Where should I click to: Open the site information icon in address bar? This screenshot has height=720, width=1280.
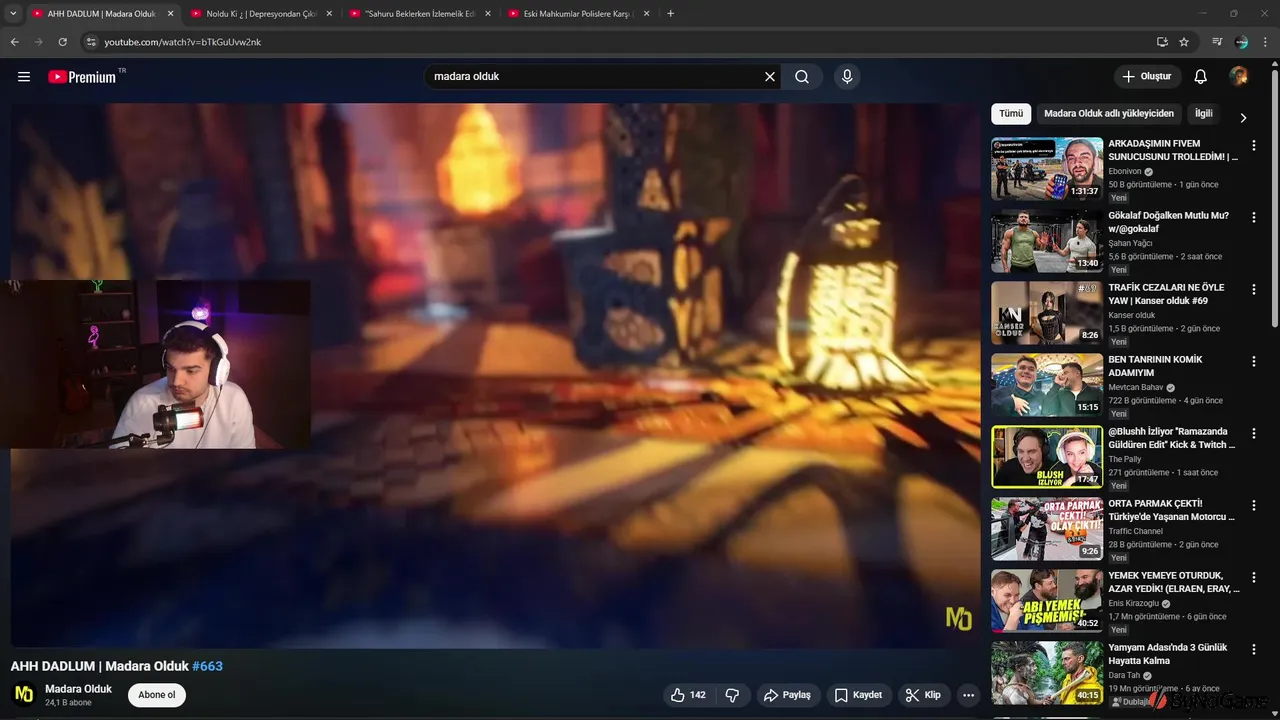coord(91,42)
